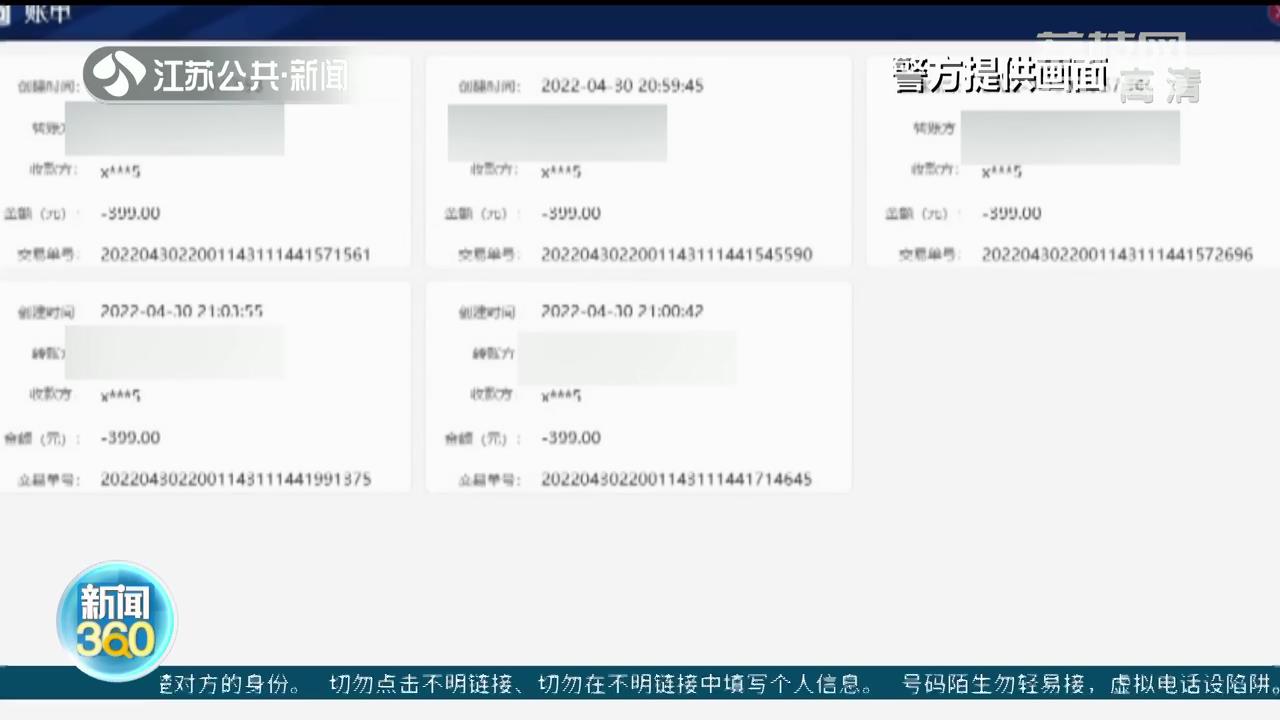Screen dimensions: 1280x720
Task: Click recipient x***5 in the 21:00:42 record
Action: [x=561, y=396]
